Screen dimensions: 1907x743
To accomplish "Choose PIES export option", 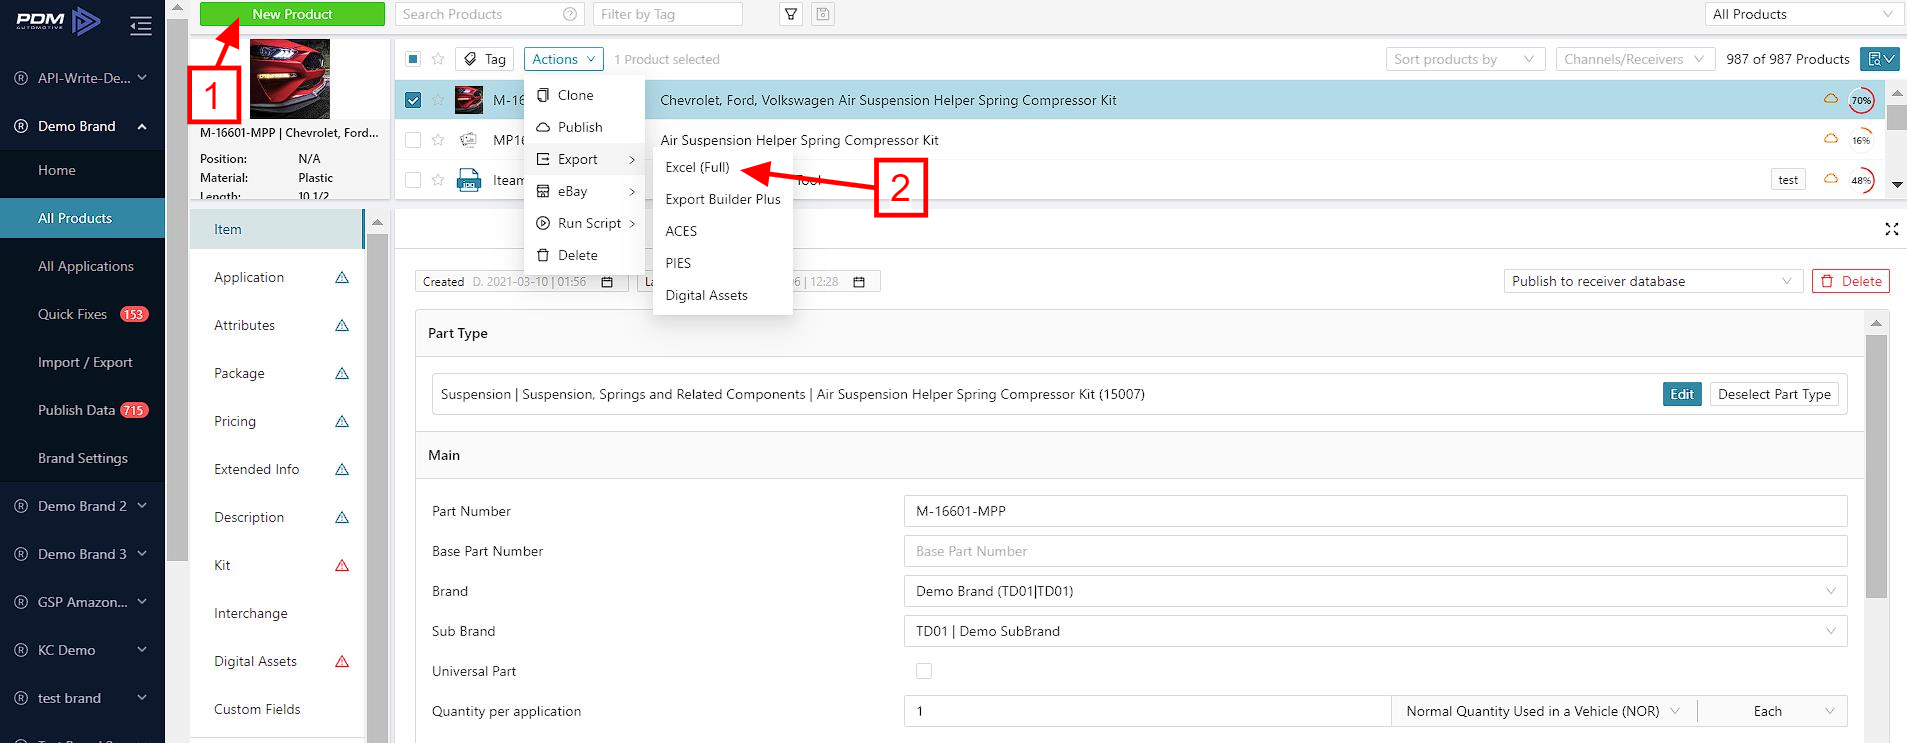I will pyautogui.click(x=722, y=263).
